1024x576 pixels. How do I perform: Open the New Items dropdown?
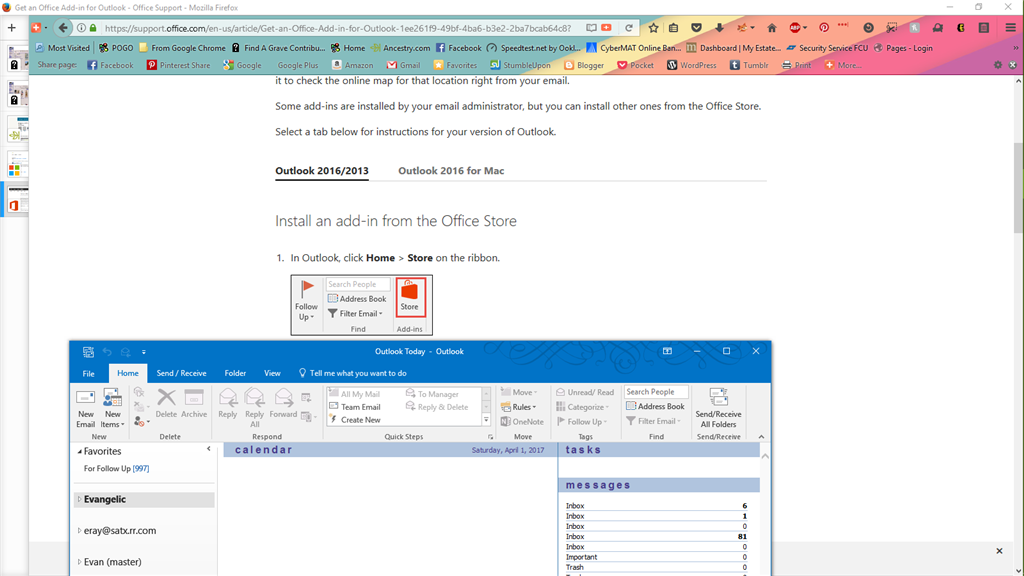point(112,409)
